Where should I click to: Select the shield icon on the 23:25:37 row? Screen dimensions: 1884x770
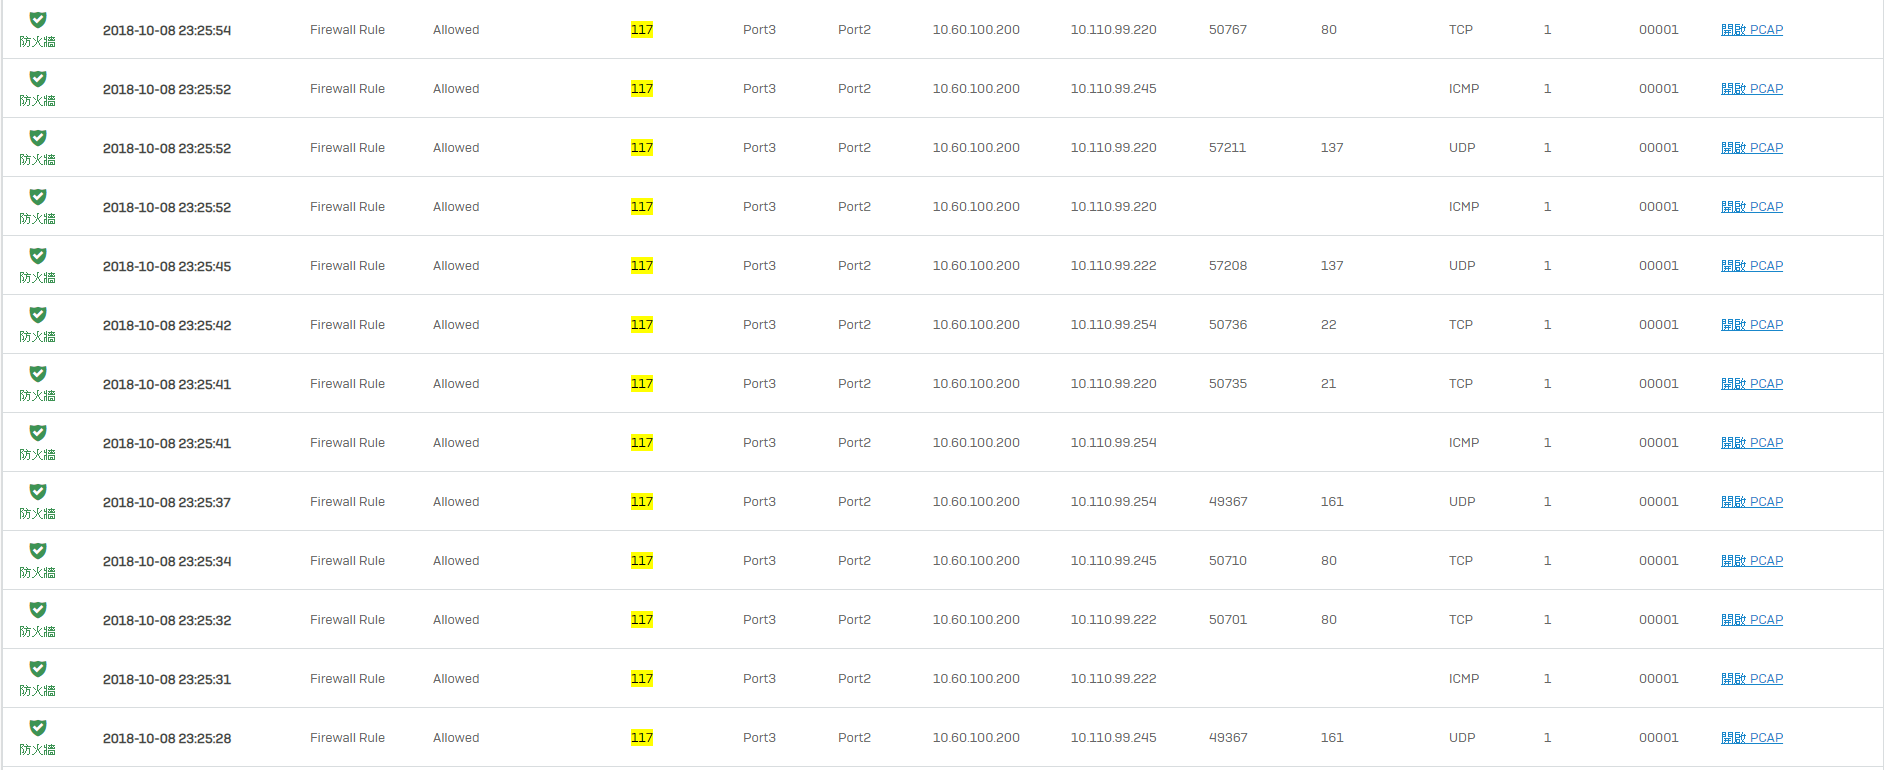click(x=38, y=491)
